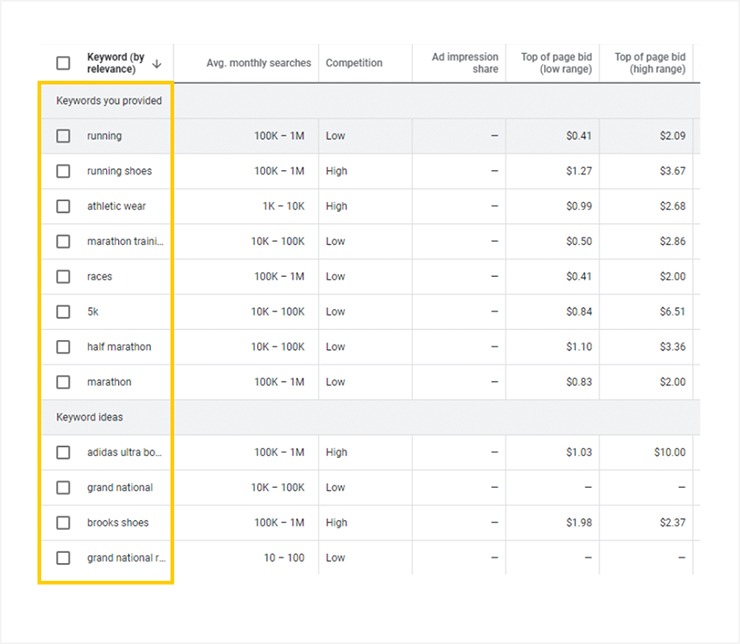Click the Competition column header

pos(354,63)
